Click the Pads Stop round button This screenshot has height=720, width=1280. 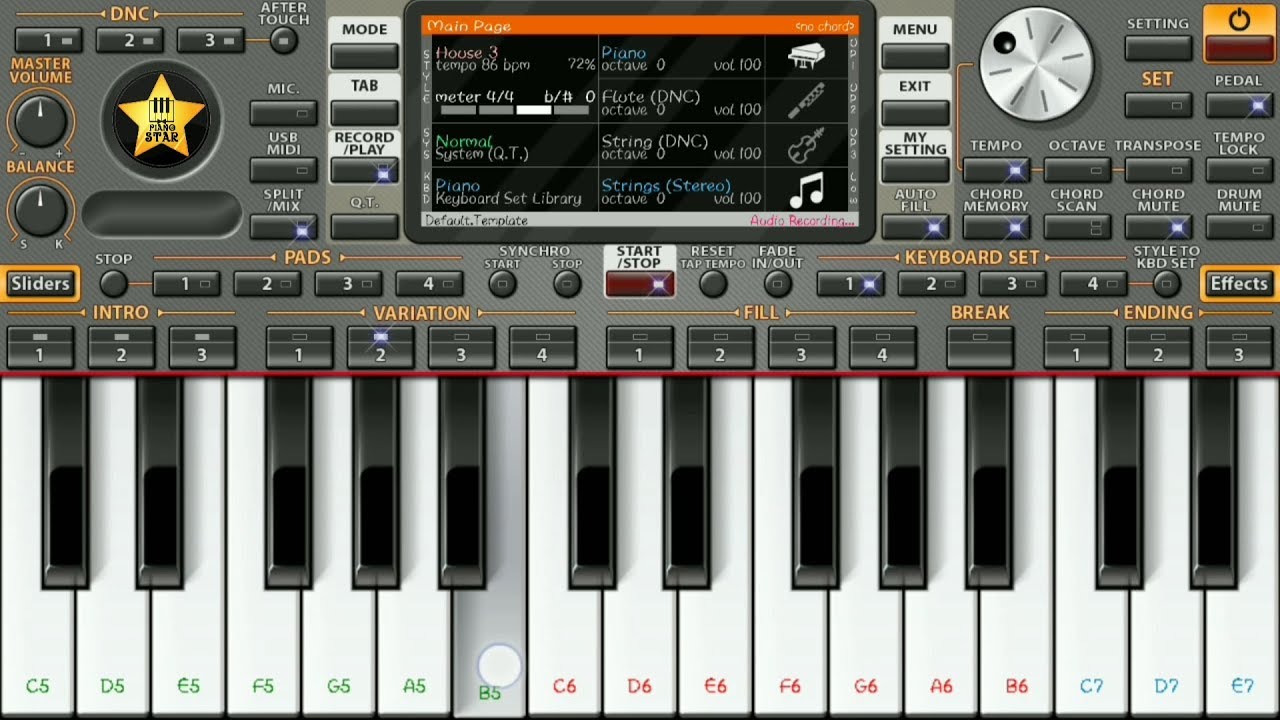113,284
